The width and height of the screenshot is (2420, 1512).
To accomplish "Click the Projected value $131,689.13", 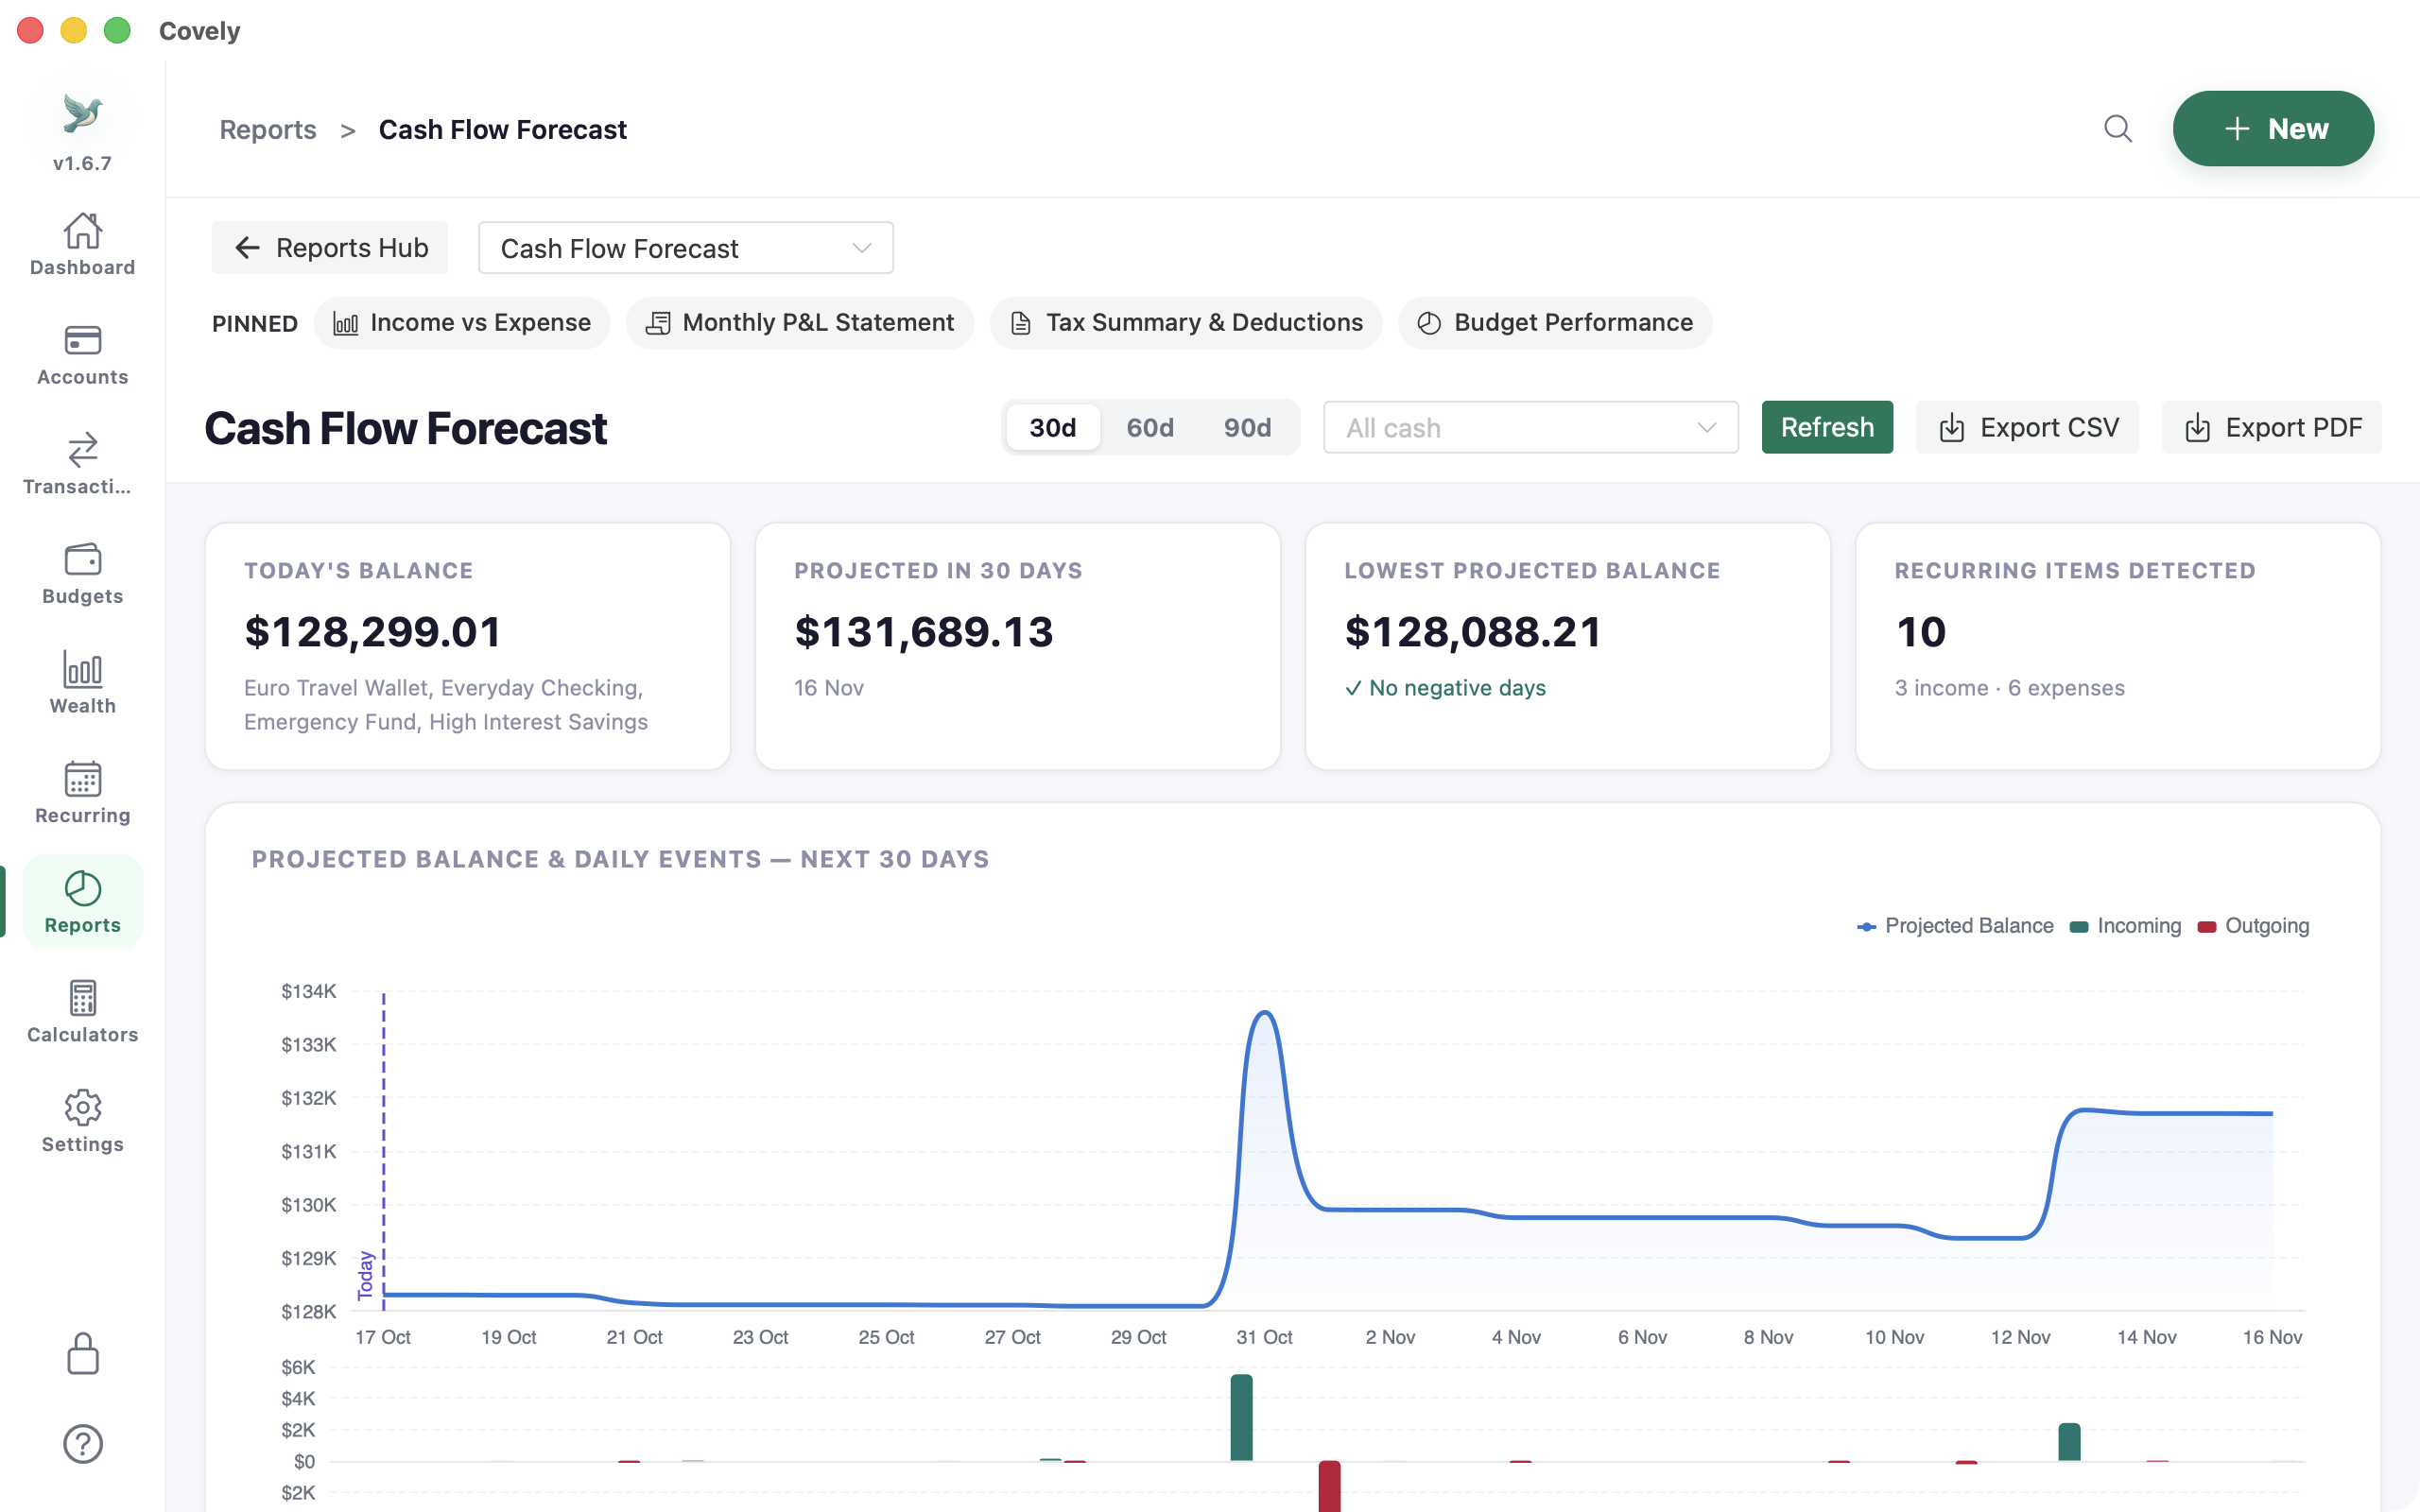I will [x=924, y=632].
